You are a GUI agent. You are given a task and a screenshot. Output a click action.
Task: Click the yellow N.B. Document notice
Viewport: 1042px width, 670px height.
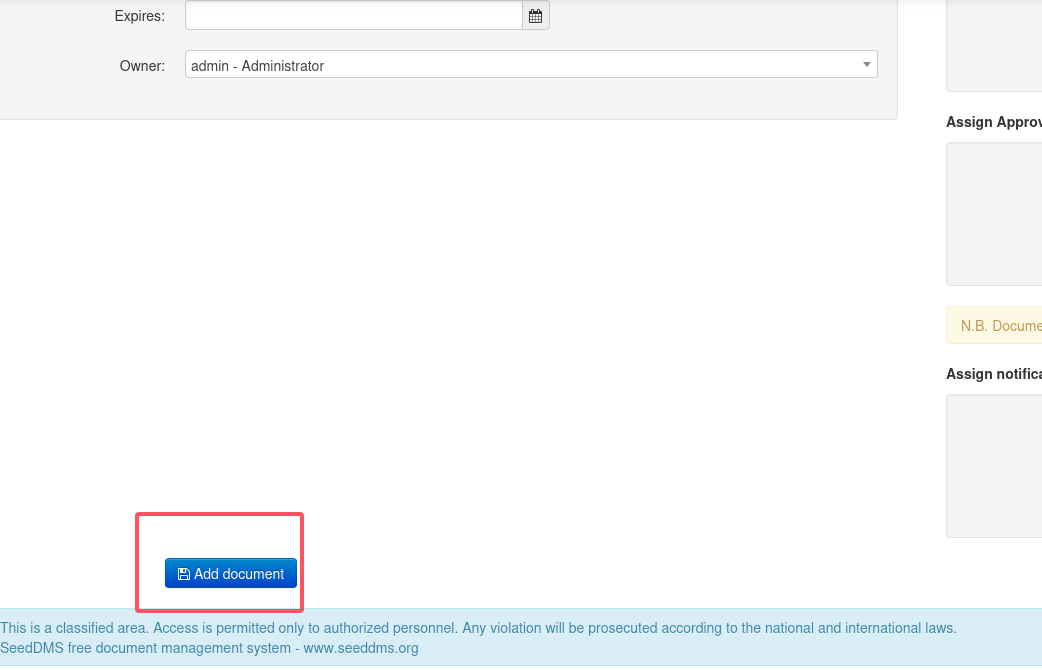tap(998, 326)
